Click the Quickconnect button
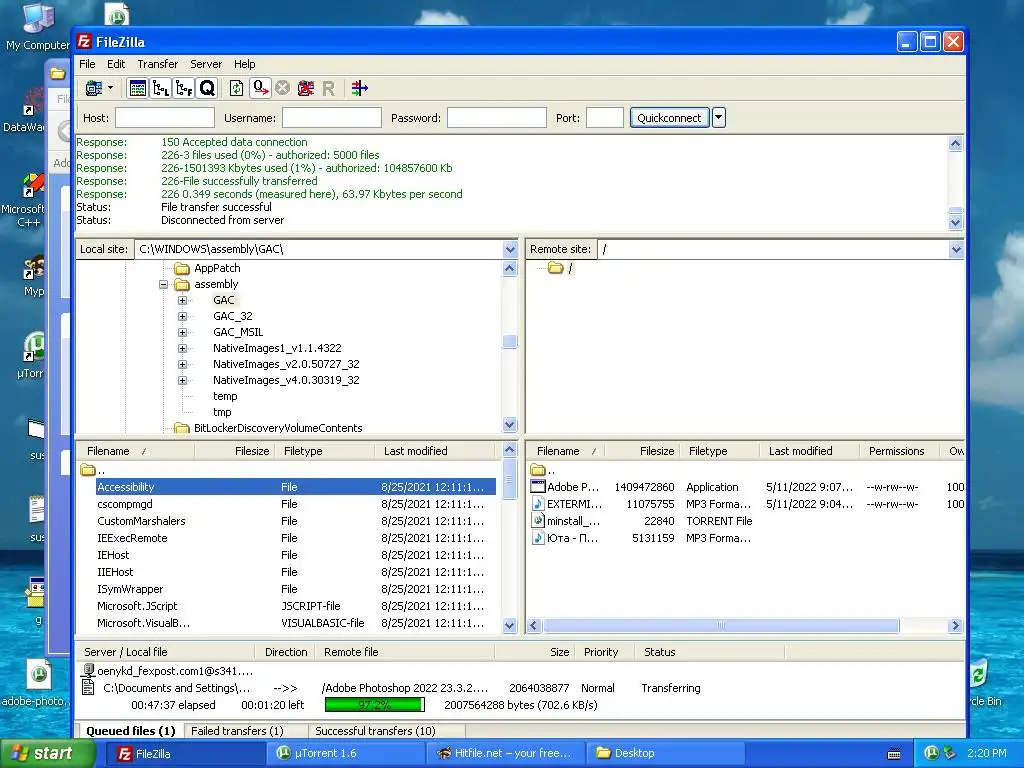This screenshot has height=768, width=1024. 669,118
